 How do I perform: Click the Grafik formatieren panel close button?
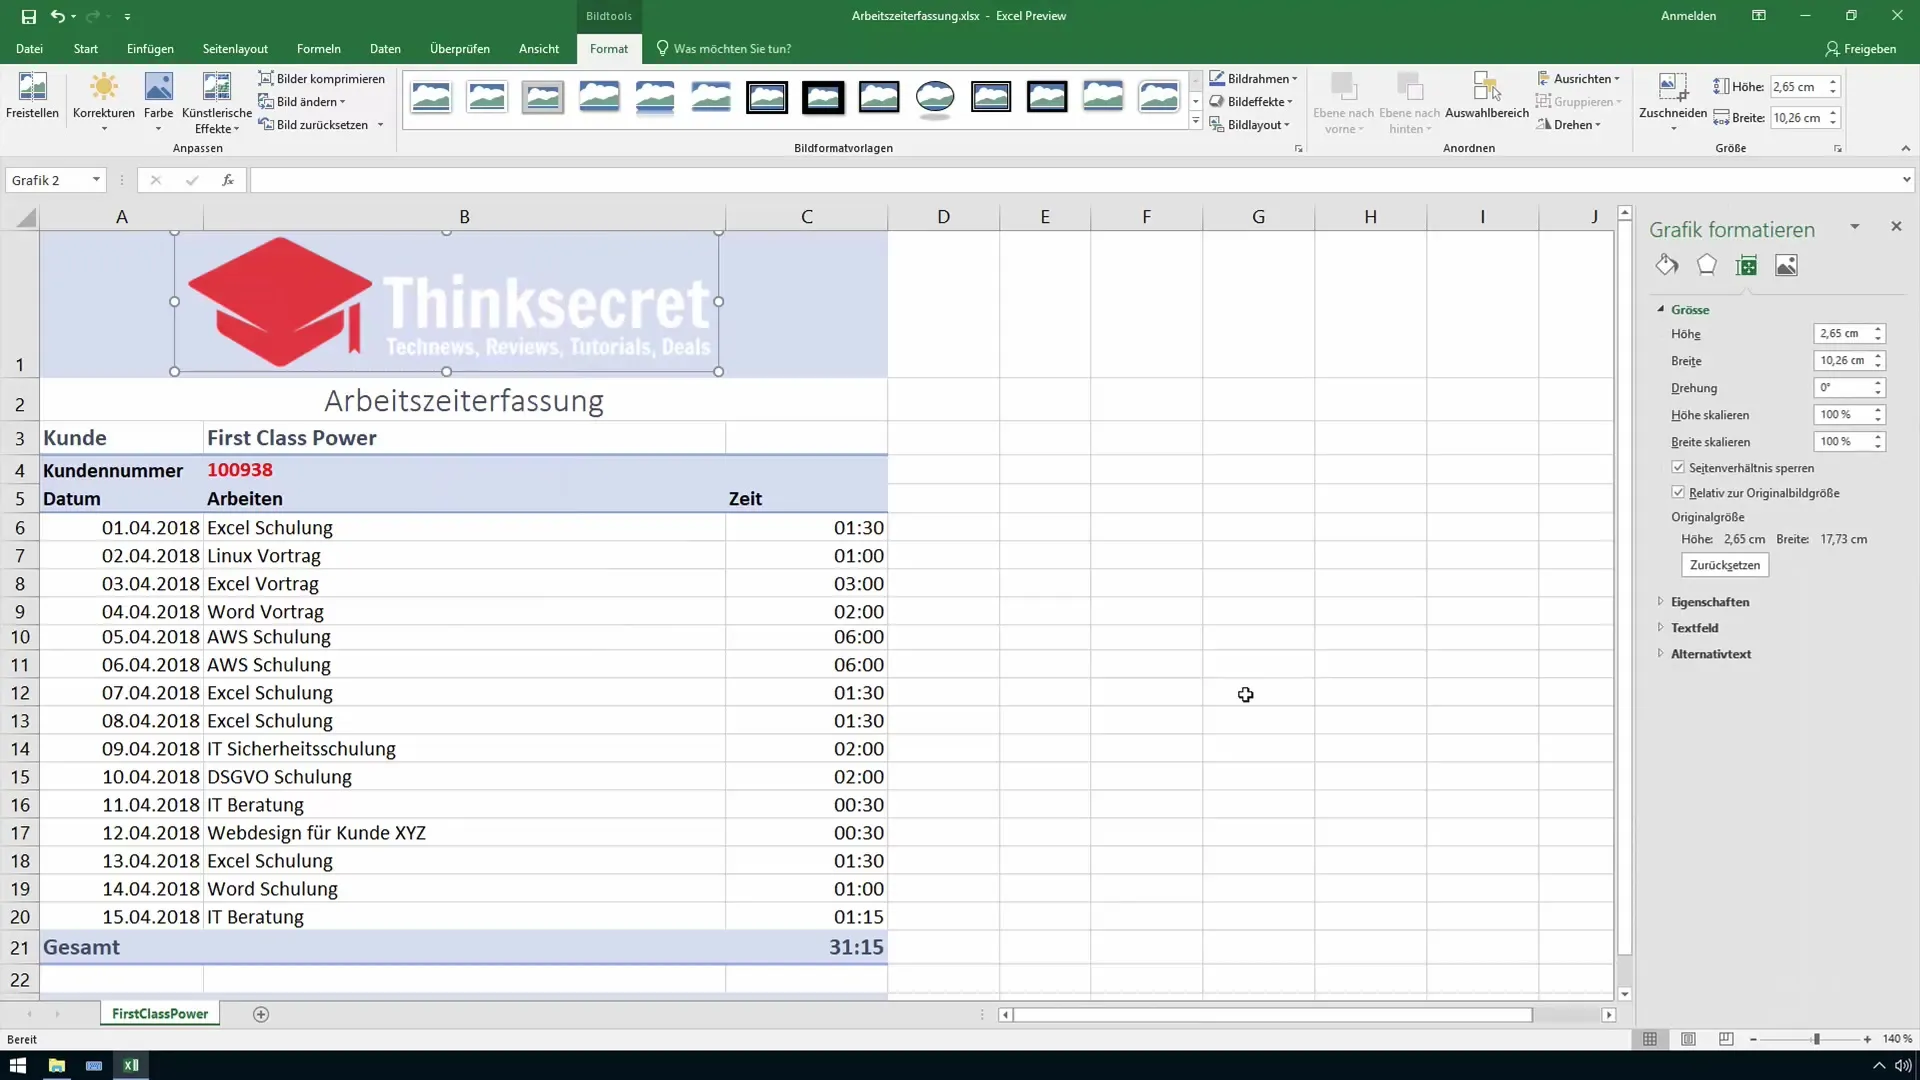[x=1896, y=225]
